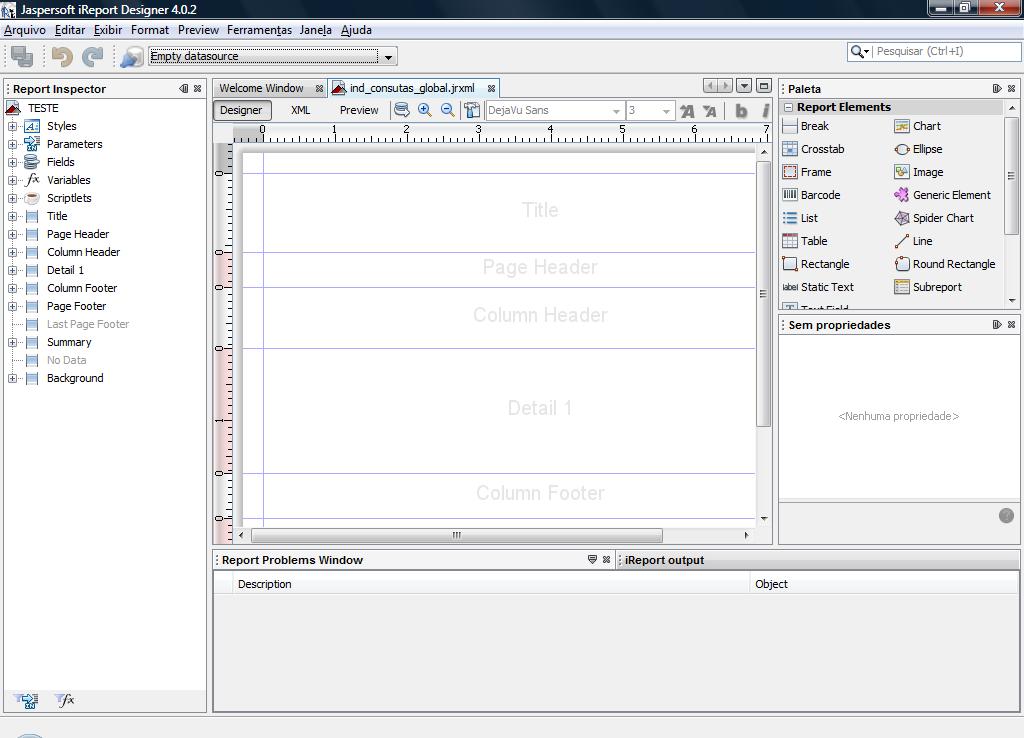The width and height of the screenshot is (1024, 738).
Task: Maximize the editor window area
Action: (x=763, y=86)
